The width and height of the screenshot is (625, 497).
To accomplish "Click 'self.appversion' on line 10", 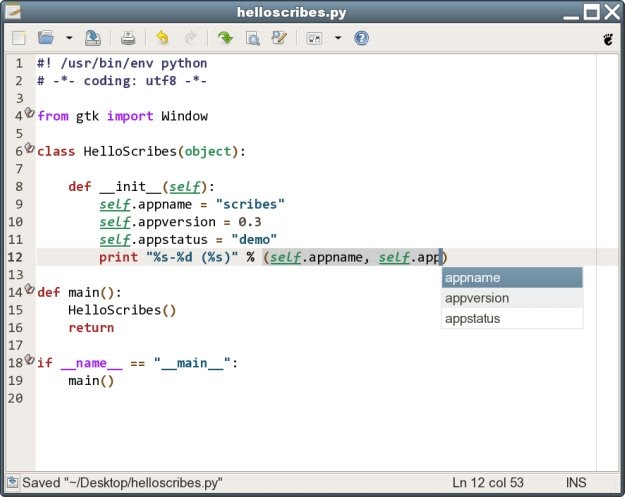I will 157,222.
